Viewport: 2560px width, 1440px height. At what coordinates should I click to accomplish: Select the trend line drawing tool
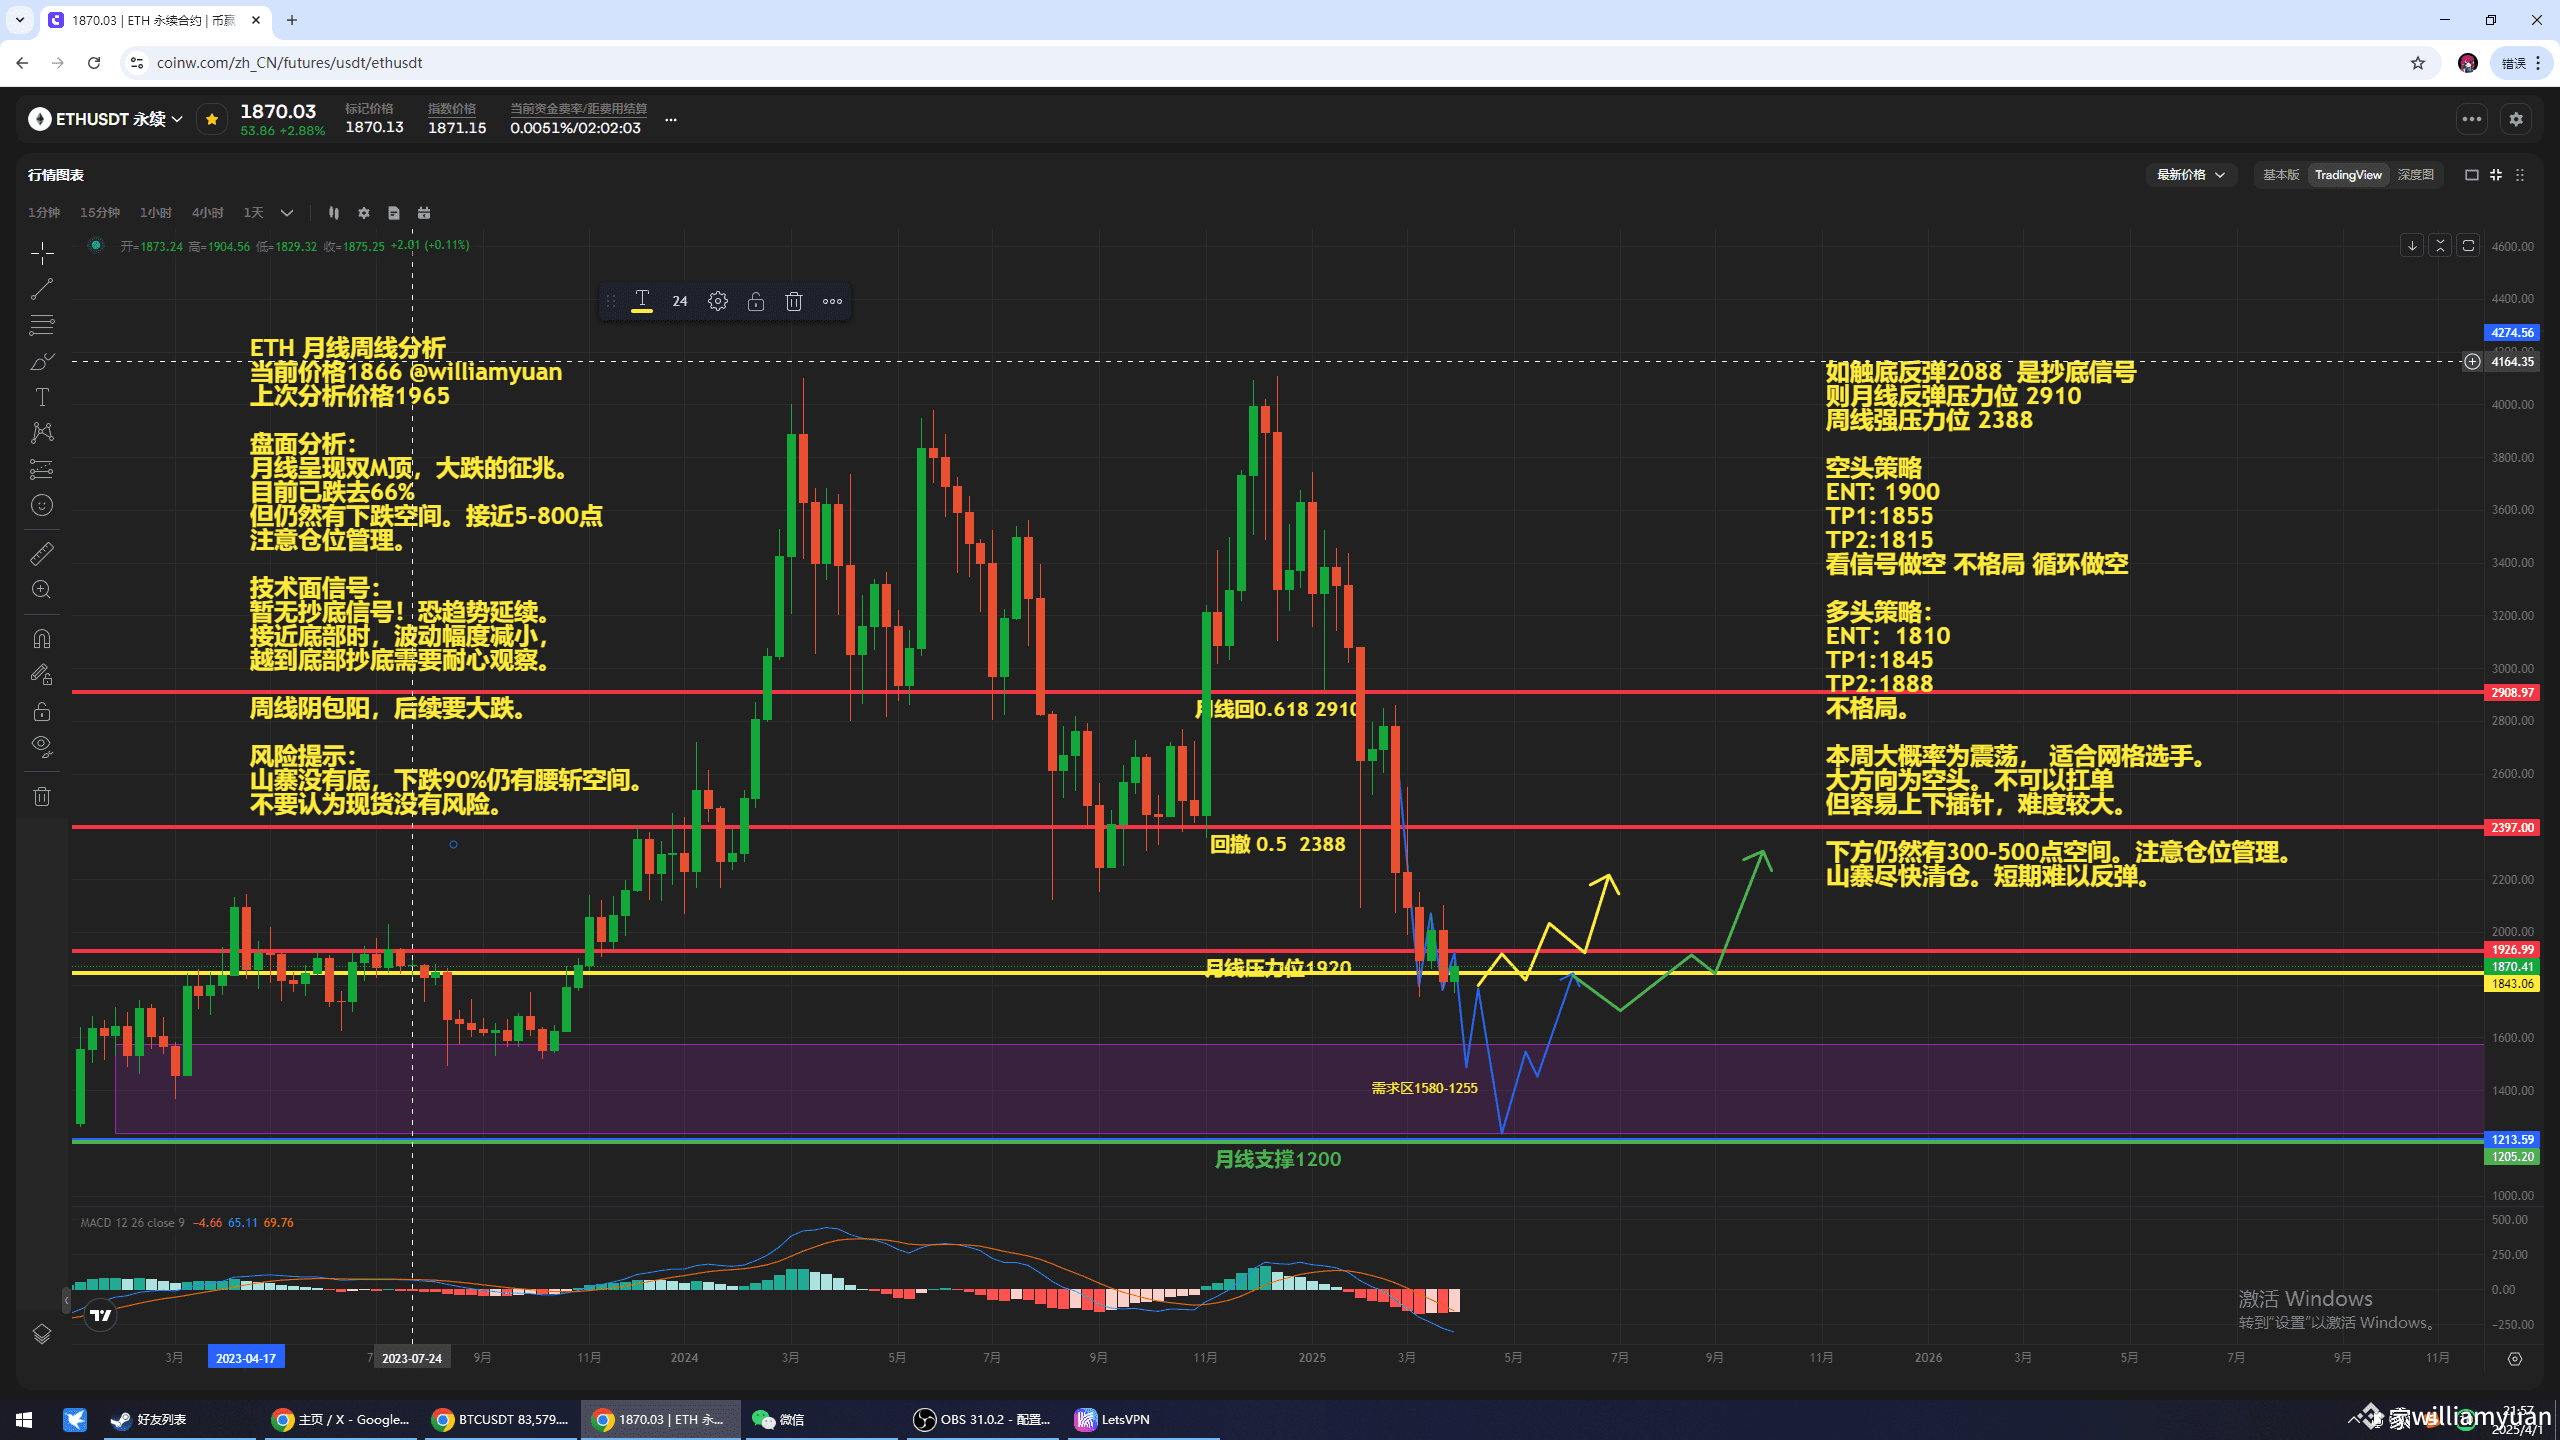41,289
